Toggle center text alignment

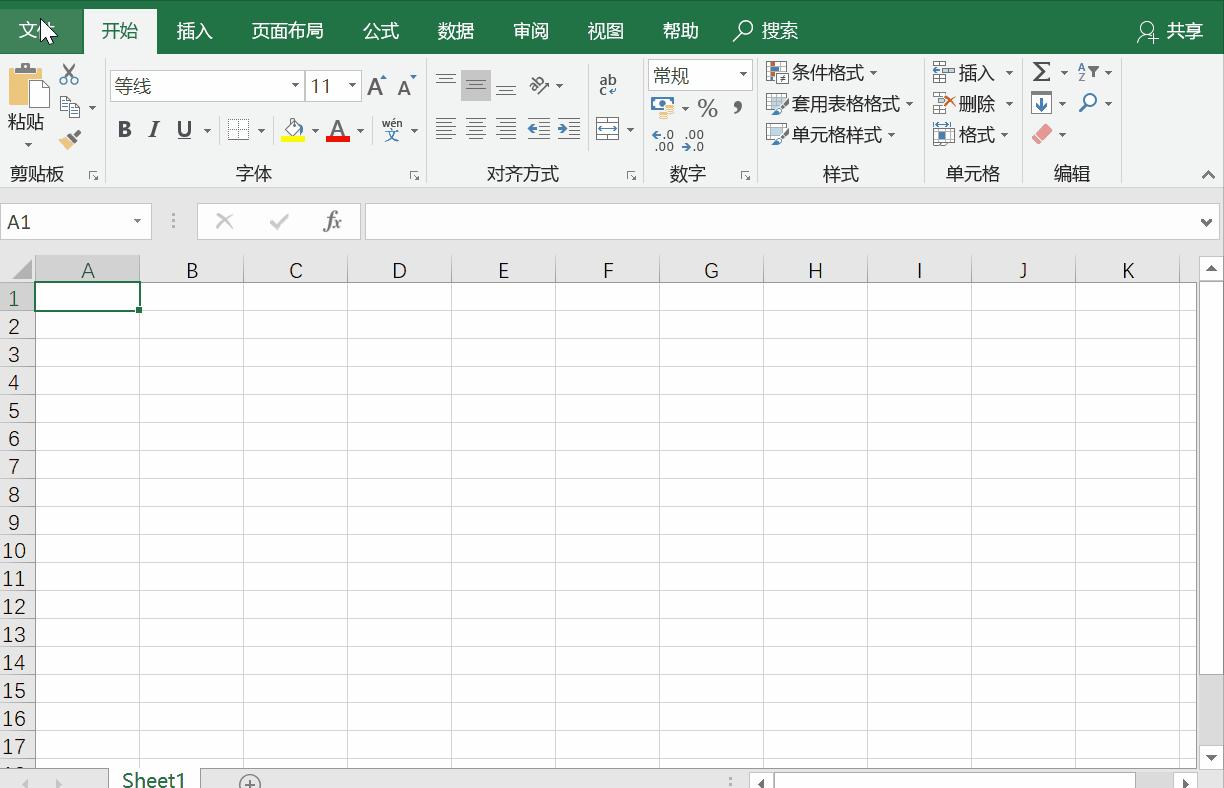[475, 128]
